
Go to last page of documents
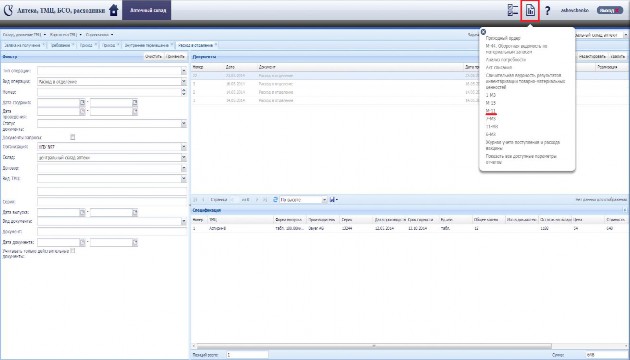265,199
